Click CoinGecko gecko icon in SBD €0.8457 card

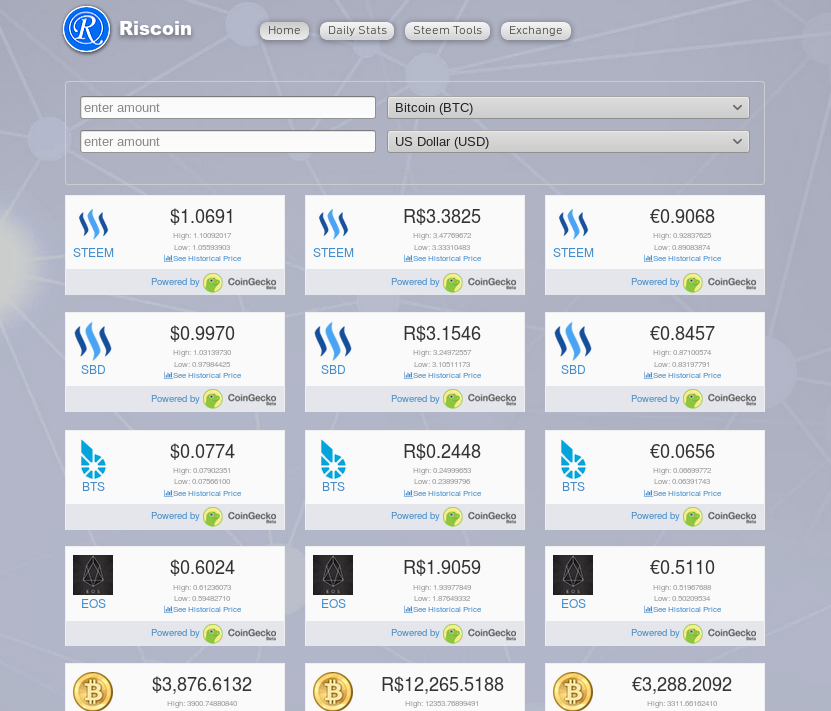click(693, 399)
